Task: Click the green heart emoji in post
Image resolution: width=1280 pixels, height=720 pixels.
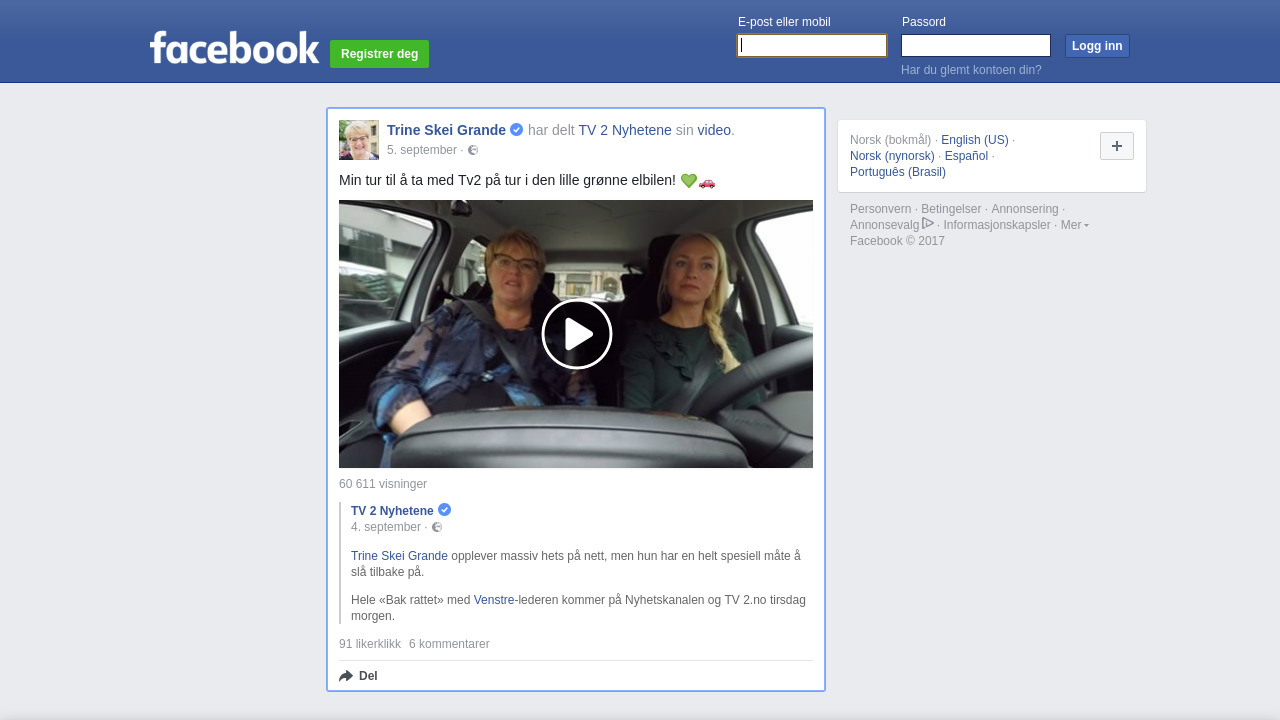Action: (x=688, y=181)
